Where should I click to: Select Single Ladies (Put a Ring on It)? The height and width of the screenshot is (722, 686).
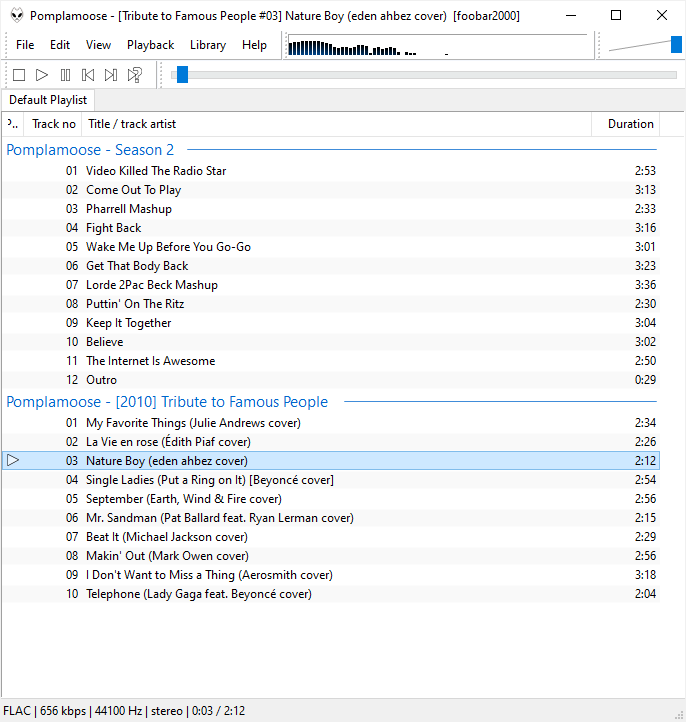pos(331,480)
